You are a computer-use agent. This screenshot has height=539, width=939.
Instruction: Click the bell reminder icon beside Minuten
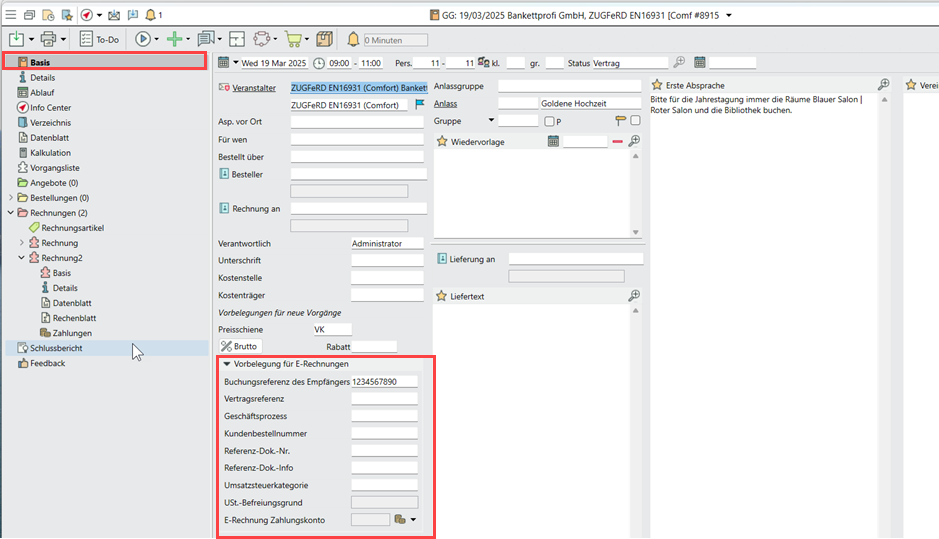tap(353, 39)
